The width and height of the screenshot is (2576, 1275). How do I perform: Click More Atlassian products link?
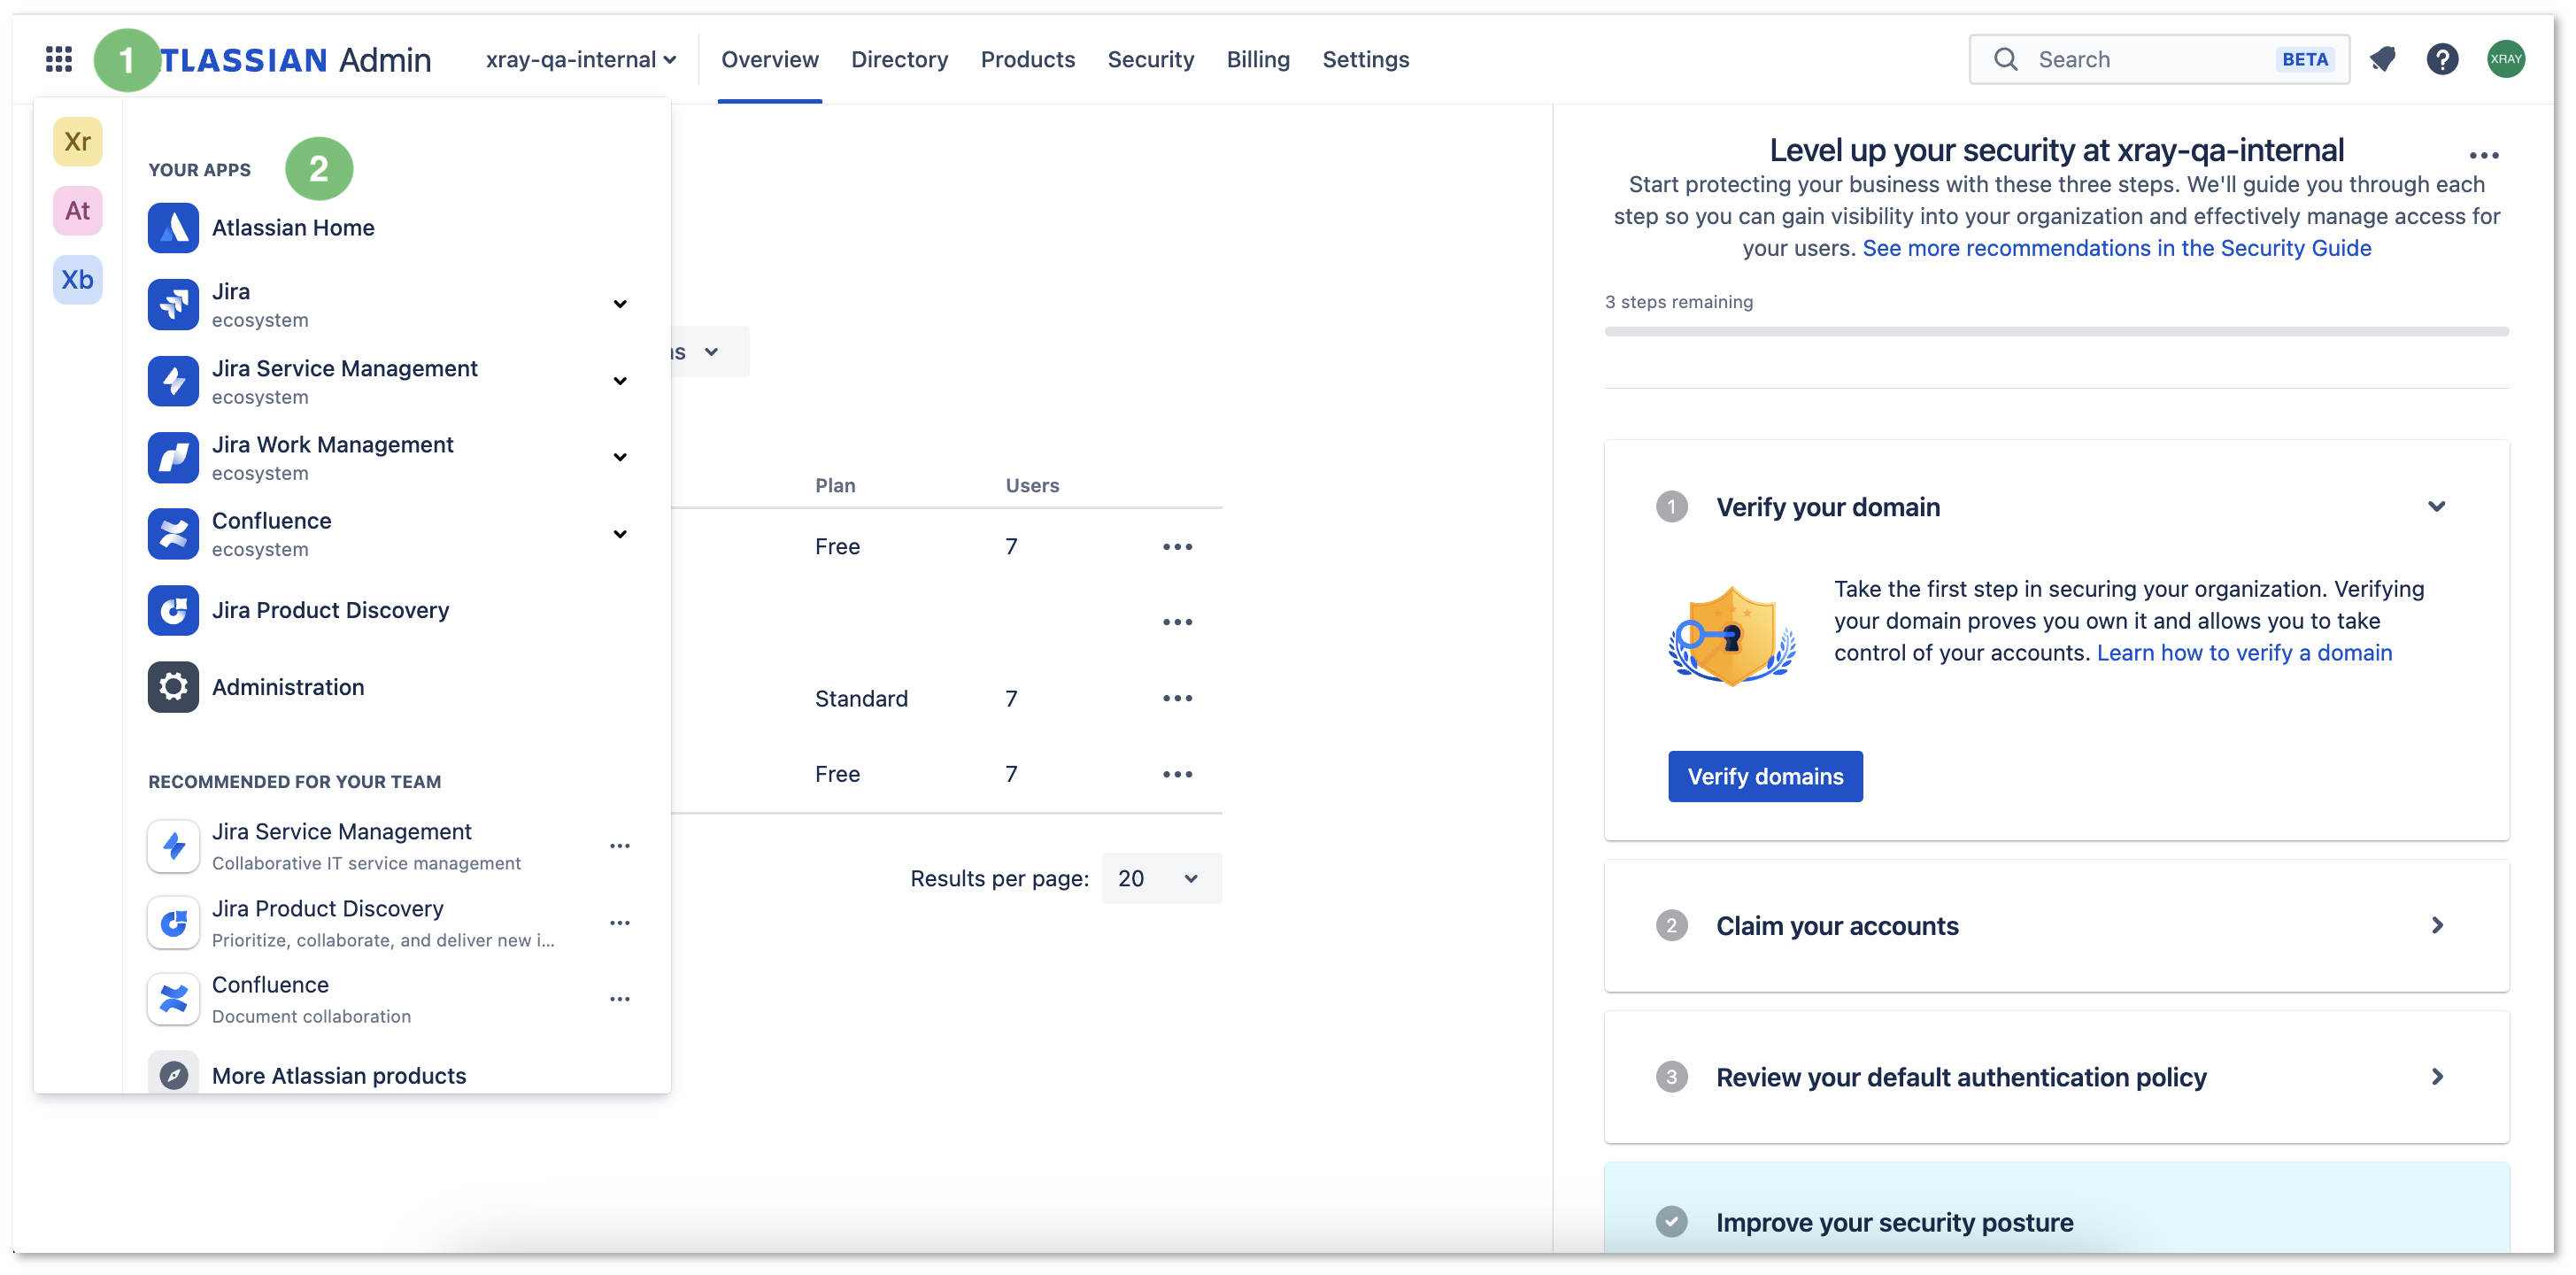[x=339, y=1075]
